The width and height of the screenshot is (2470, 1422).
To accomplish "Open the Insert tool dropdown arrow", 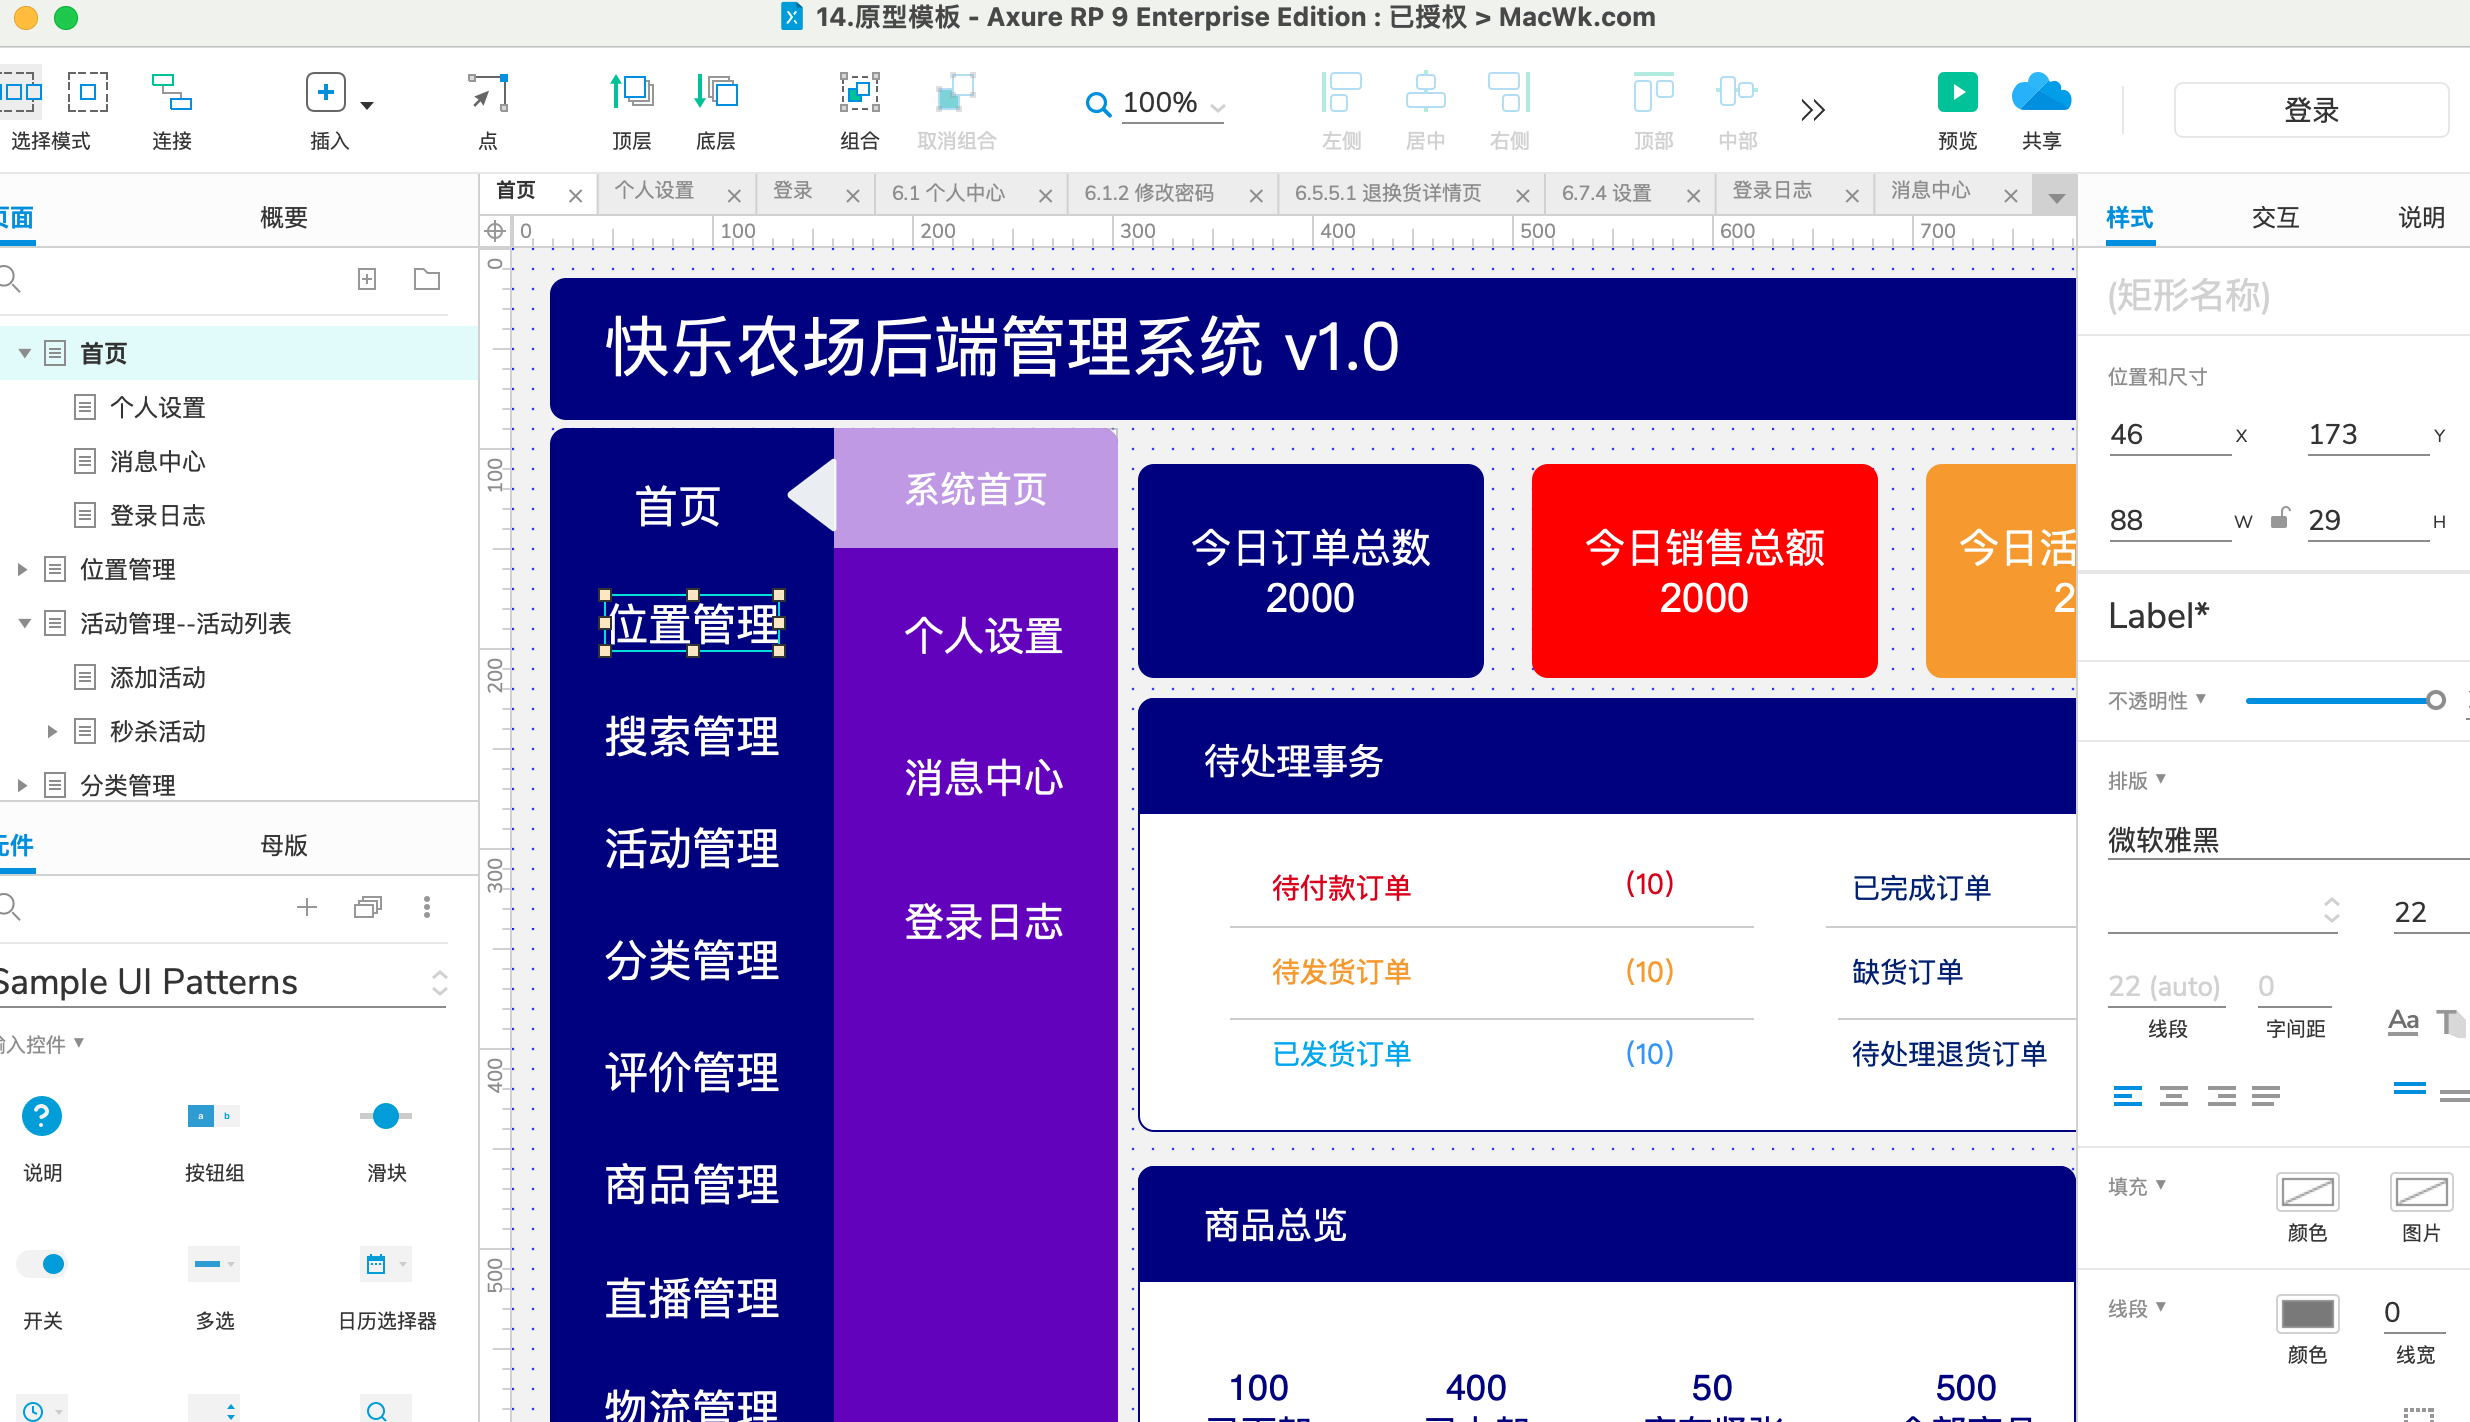I will (x=367, y=105).
